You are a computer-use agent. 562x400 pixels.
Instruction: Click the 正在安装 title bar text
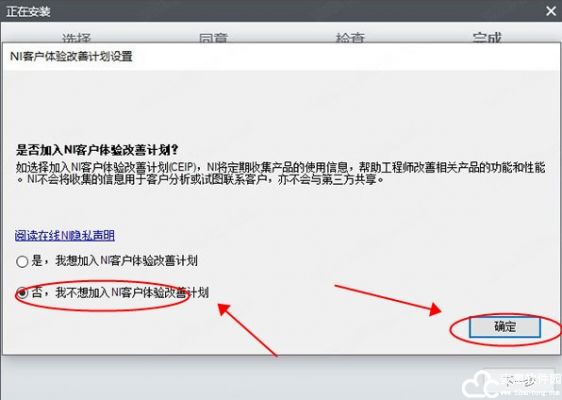click(x=28, y=11)
